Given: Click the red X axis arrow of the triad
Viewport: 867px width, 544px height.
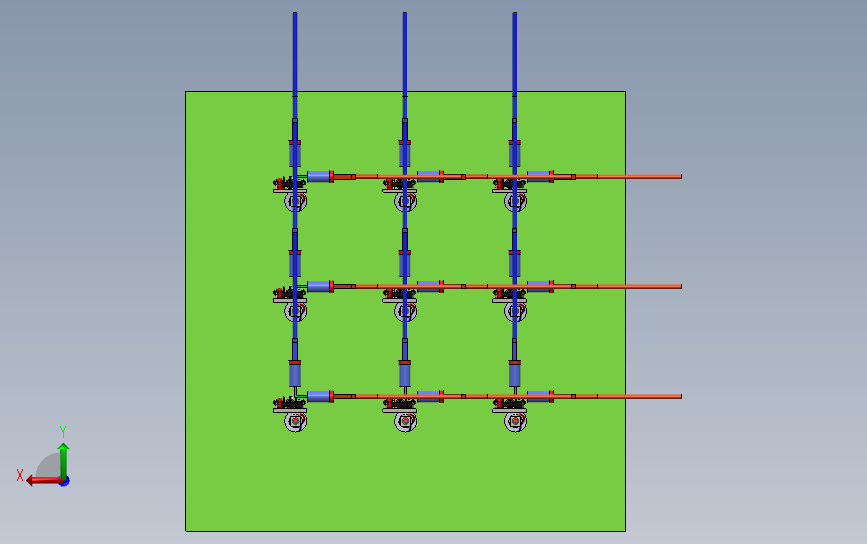Looking at the screenshot, I should [43, 480].
